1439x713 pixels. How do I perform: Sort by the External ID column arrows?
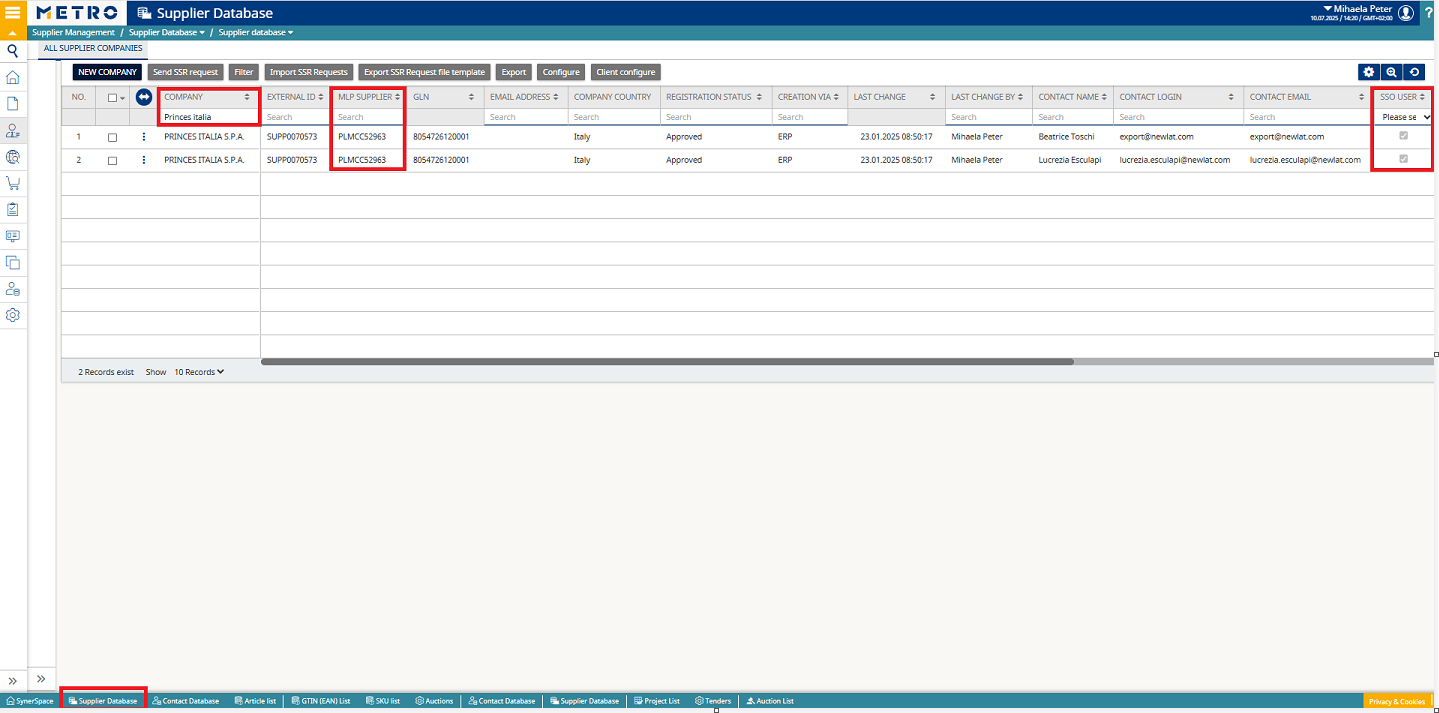[x=323, y=97]
